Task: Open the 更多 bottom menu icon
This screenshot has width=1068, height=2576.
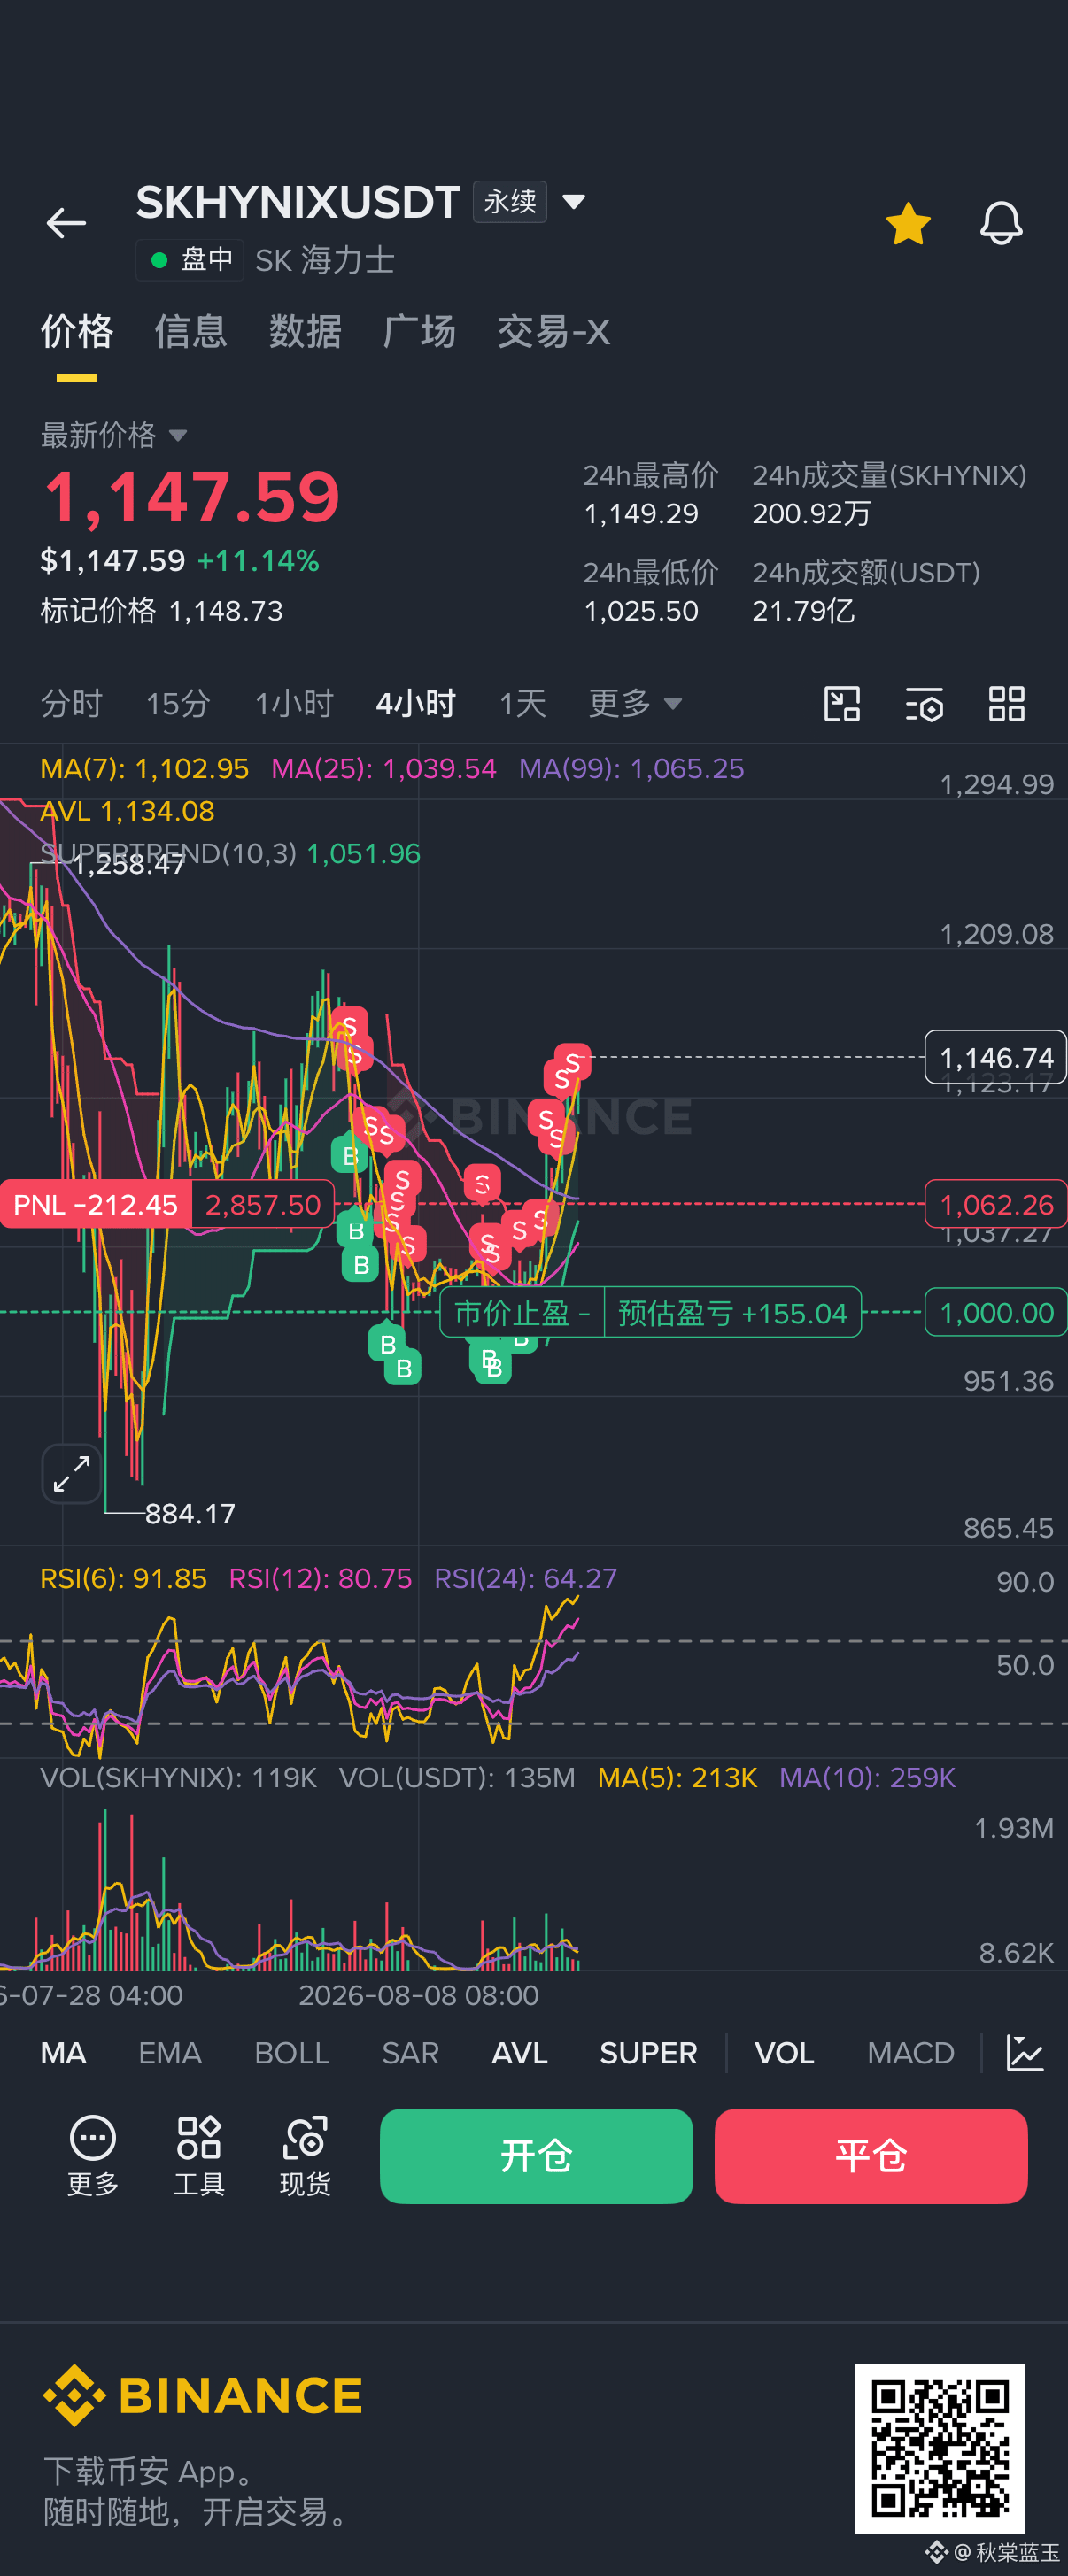Action: pos(93,2155)
